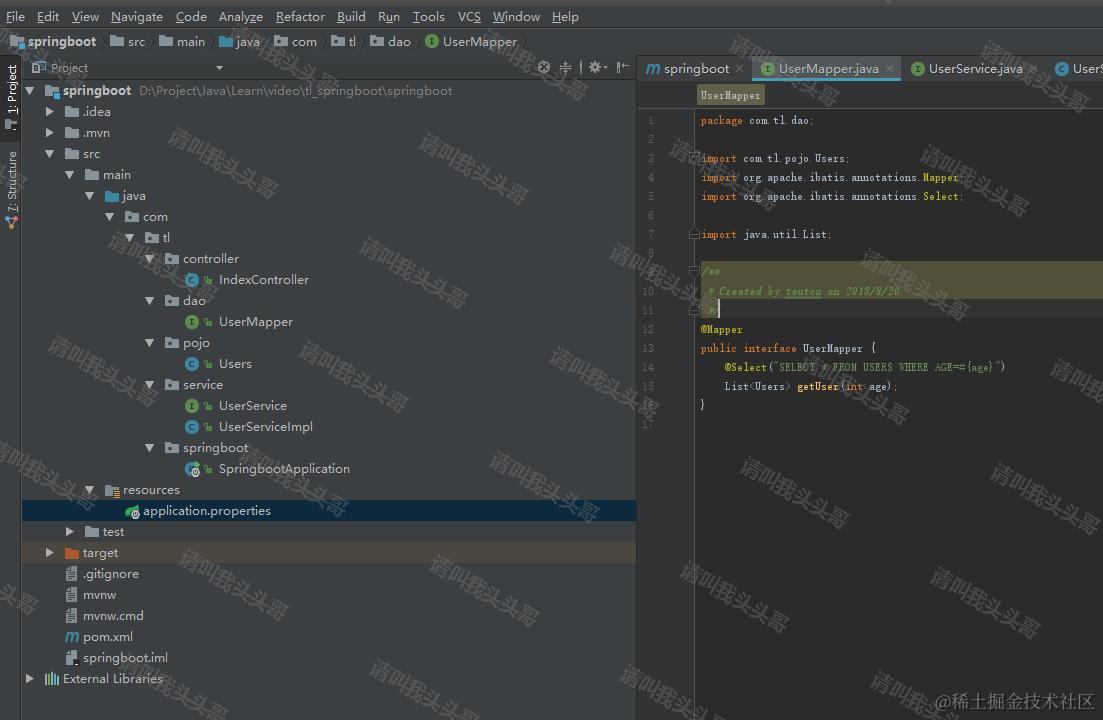This screenshot has height=720, width=1103.
Task: Click the UserMapper breadcrumb icon in navigation bar
Action: click(x=432, y=41)
